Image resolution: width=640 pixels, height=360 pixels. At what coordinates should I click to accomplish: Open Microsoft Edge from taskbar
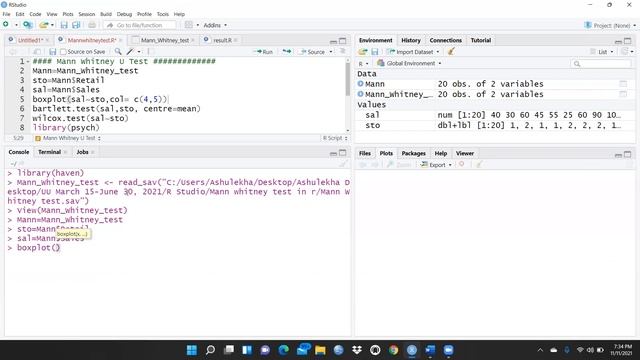tap(283, 350)
